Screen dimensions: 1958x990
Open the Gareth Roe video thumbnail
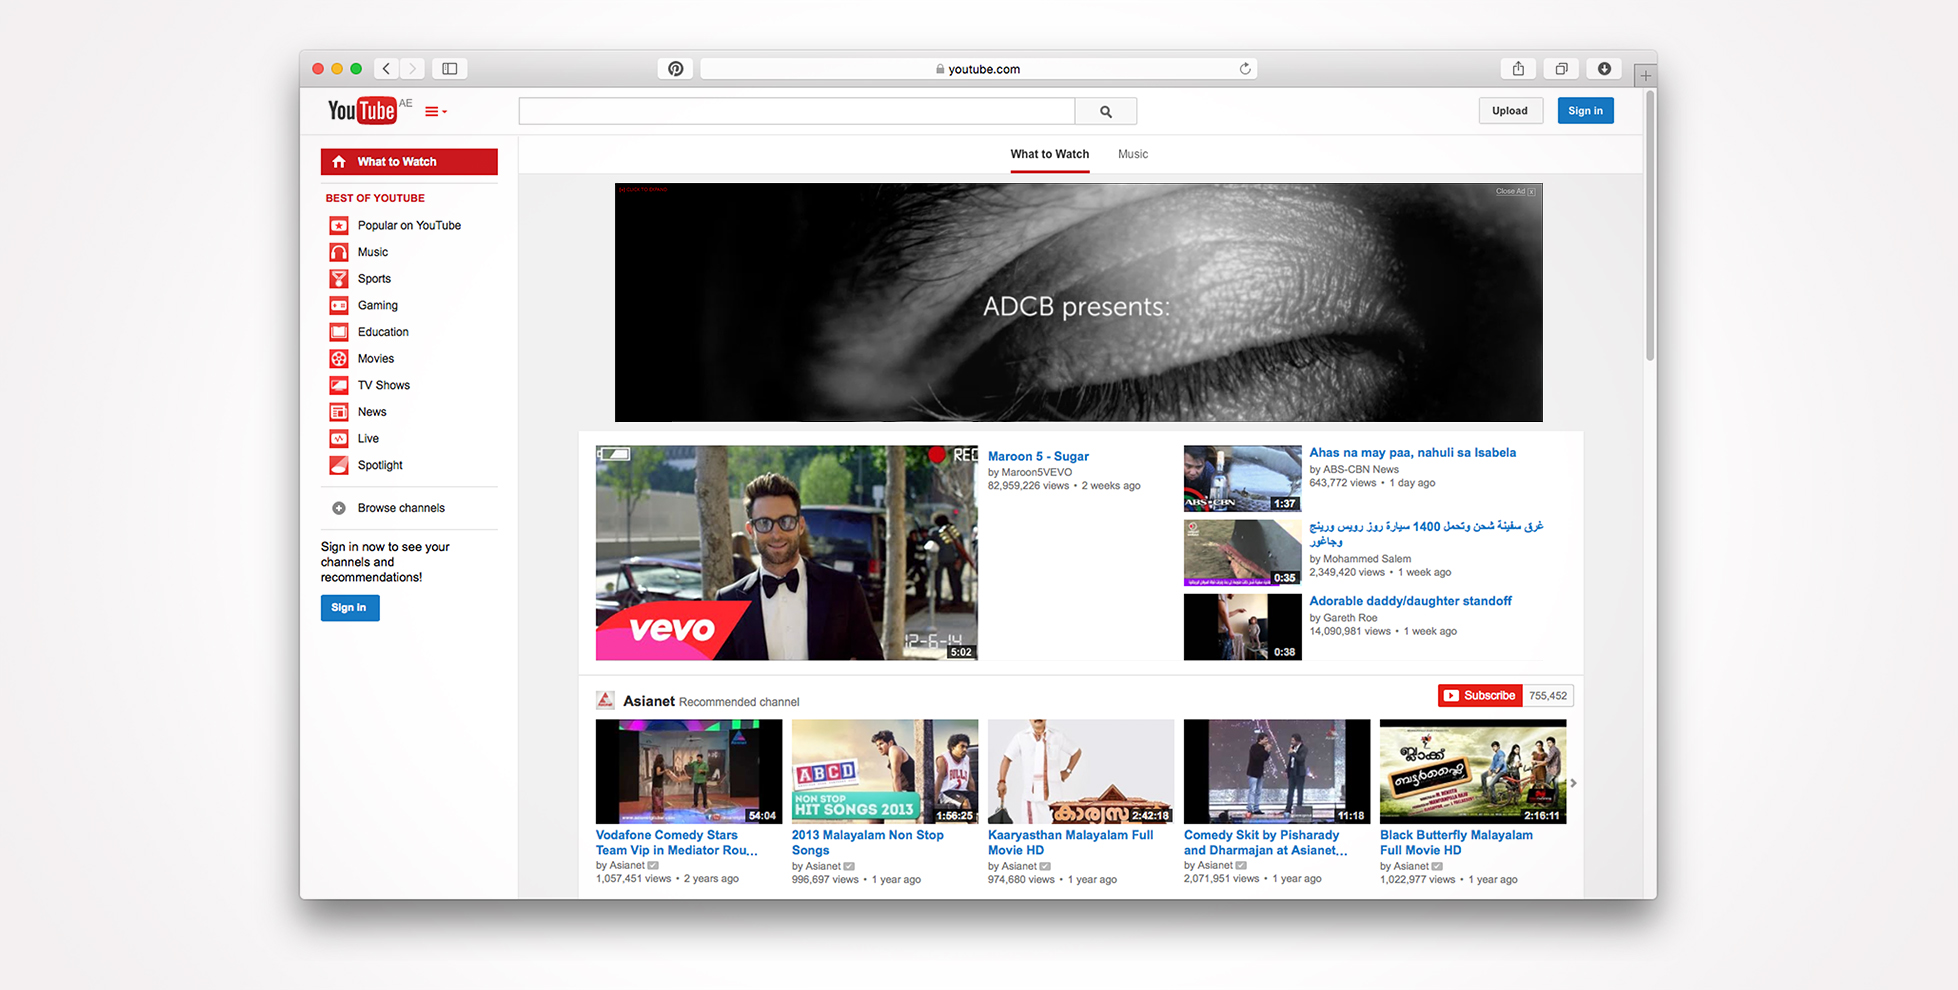point(1243,627)
